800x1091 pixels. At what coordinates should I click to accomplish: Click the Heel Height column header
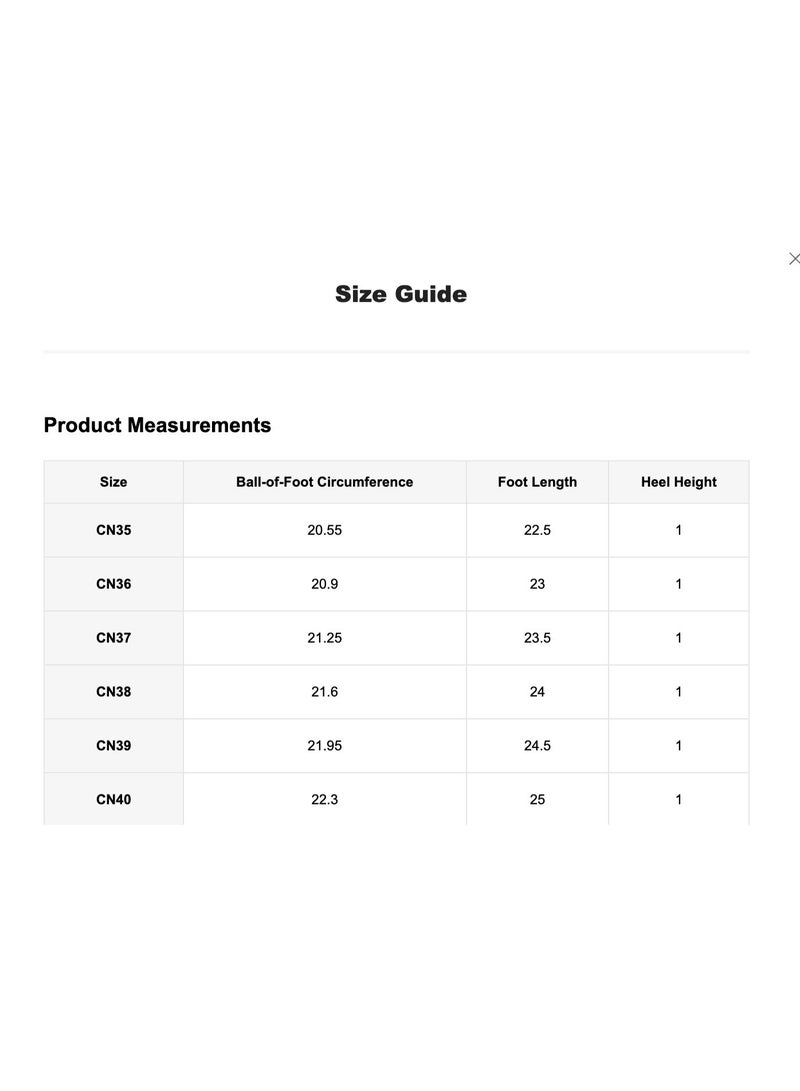[678, 482]
